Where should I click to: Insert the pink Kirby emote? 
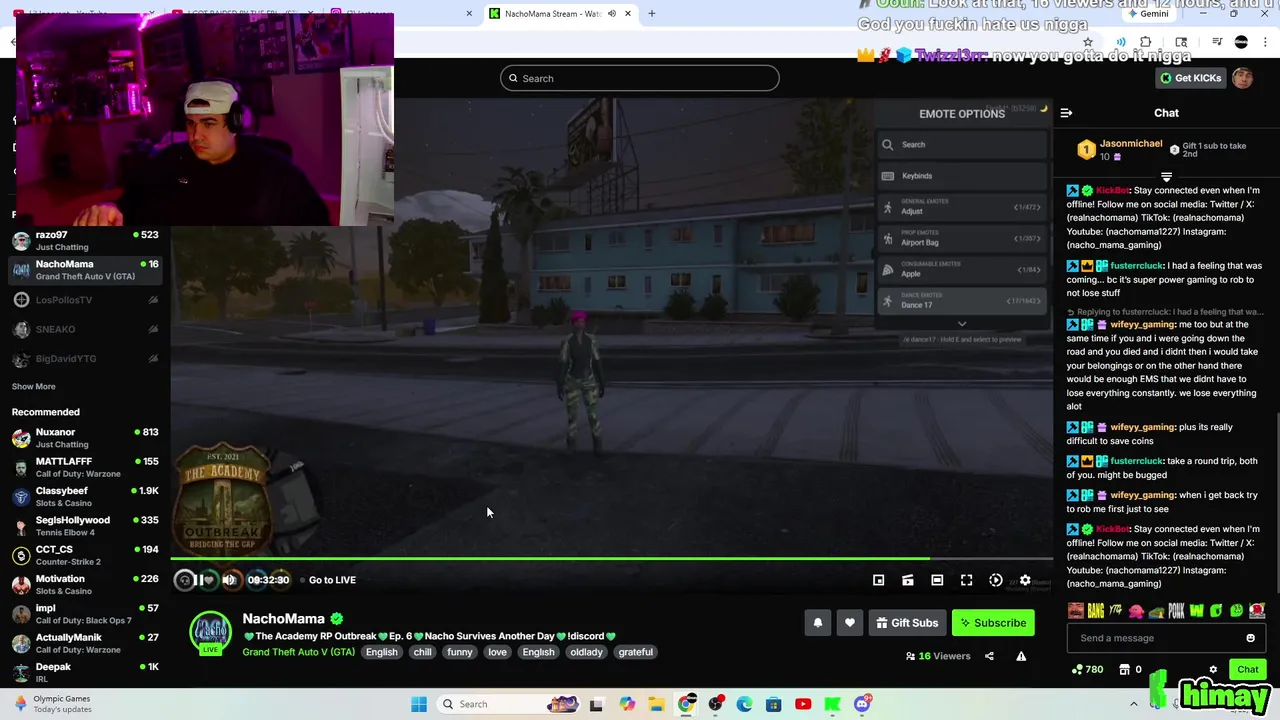coord(1136,611)
